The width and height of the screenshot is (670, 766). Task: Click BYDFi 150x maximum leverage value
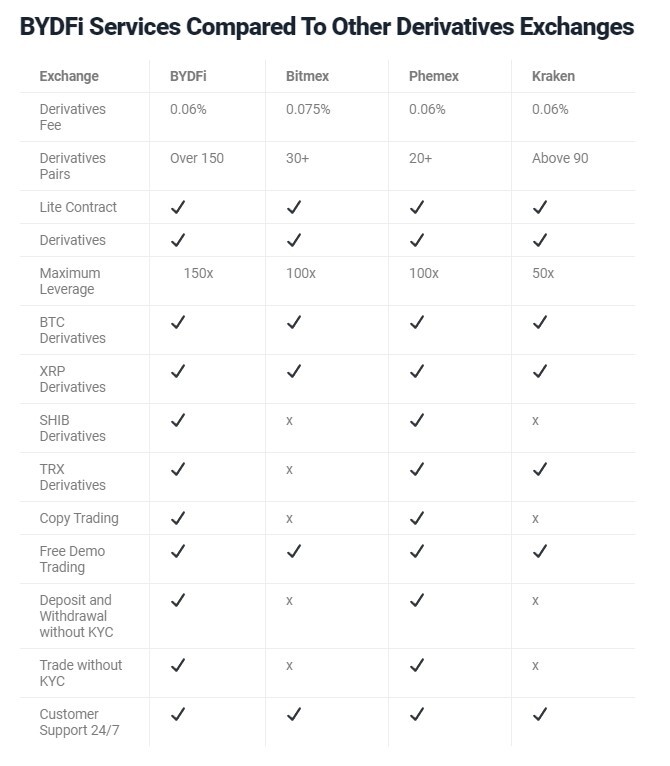point(198,273)
